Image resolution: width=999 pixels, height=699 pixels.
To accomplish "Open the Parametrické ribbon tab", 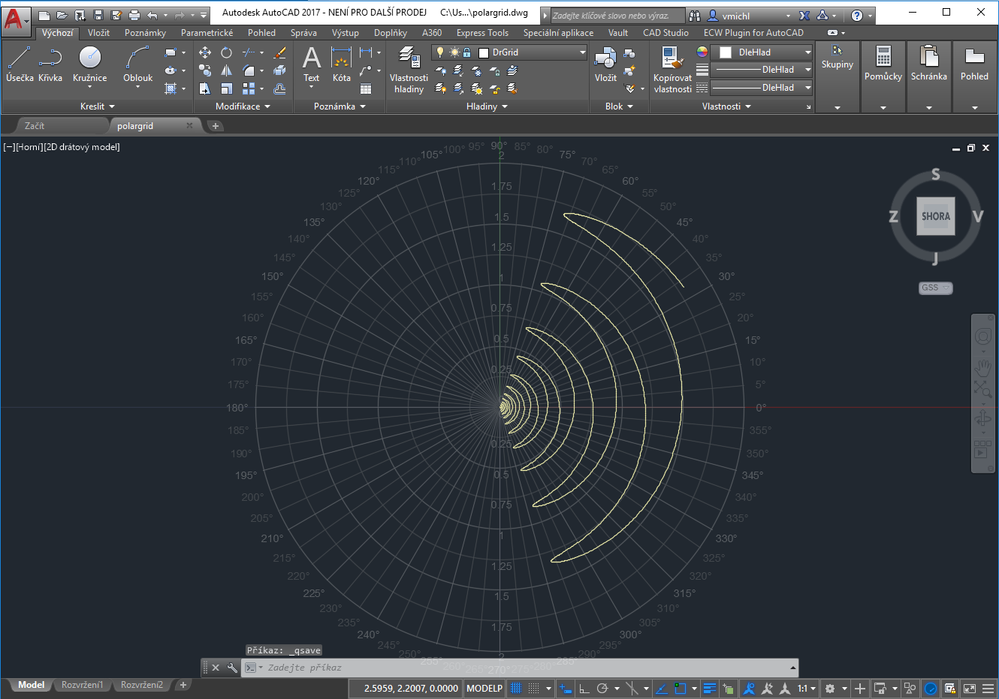I will [207, 32].
